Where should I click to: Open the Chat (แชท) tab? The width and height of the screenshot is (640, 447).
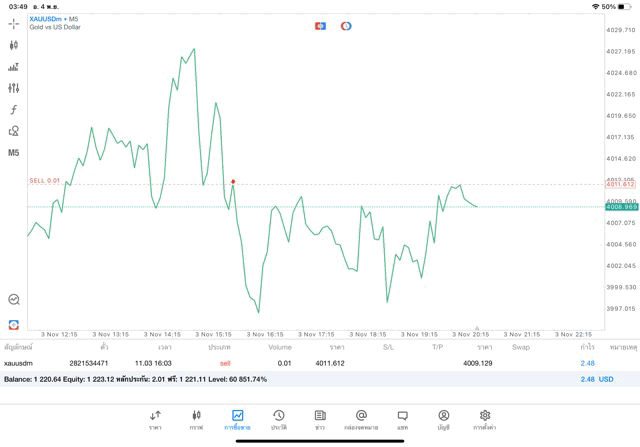pyautogui.click(x=402, y=419)
